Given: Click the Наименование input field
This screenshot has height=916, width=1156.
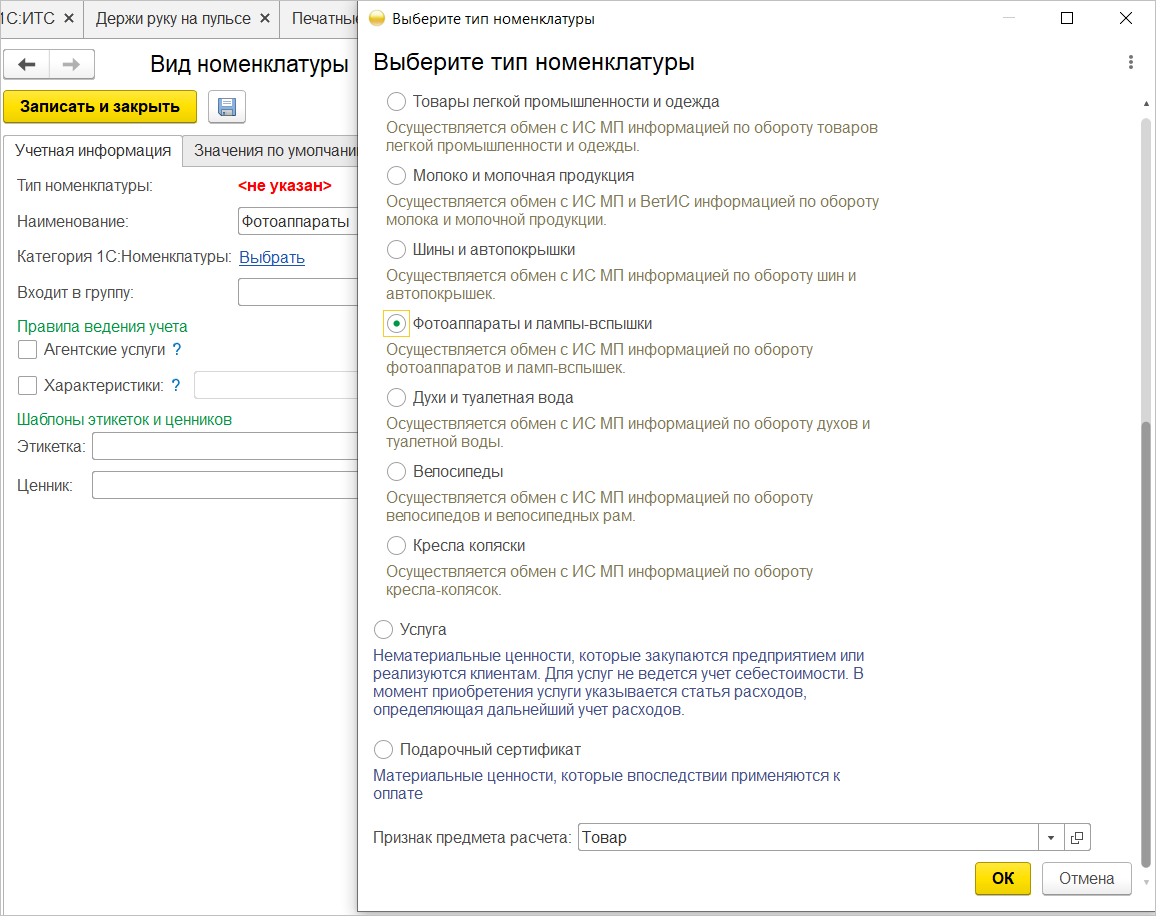Looking at the screenshot, I should coord(298,221).
